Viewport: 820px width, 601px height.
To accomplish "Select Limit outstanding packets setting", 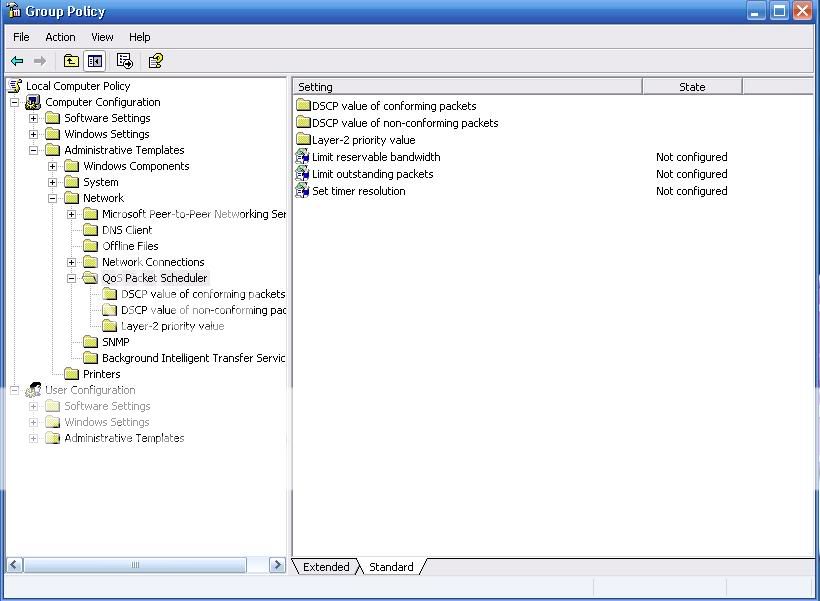I will [372, 174].
